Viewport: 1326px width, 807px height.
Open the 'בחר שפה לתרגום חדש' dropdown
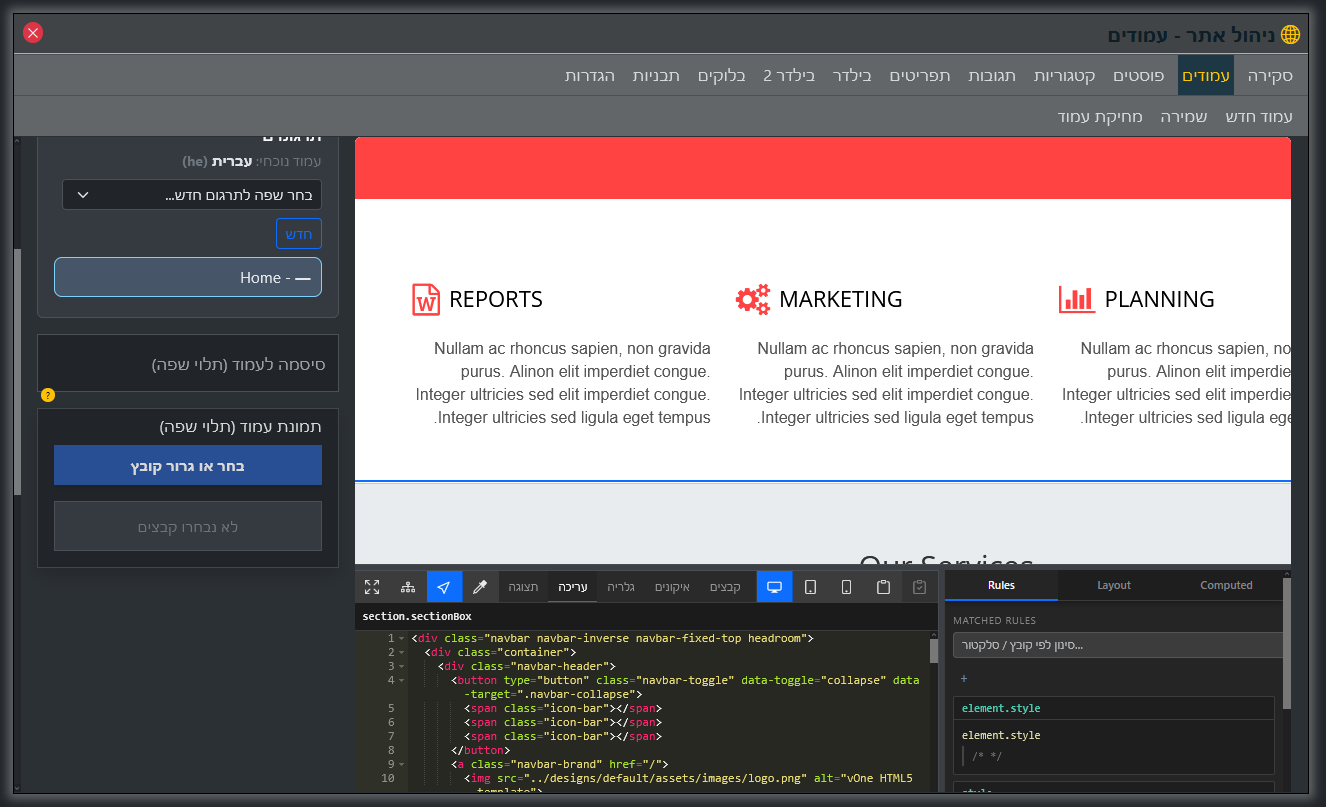point(192,195)
